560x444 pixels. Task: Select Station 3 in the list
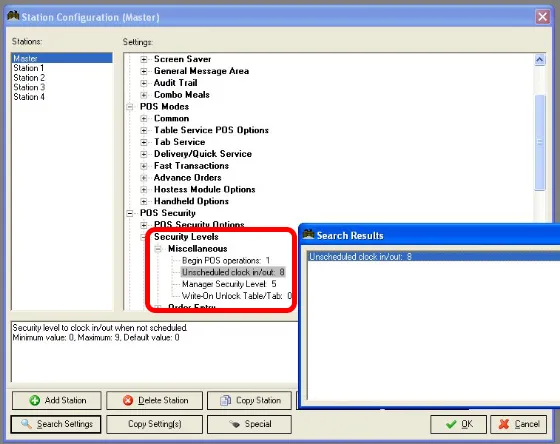pos(62,87)
